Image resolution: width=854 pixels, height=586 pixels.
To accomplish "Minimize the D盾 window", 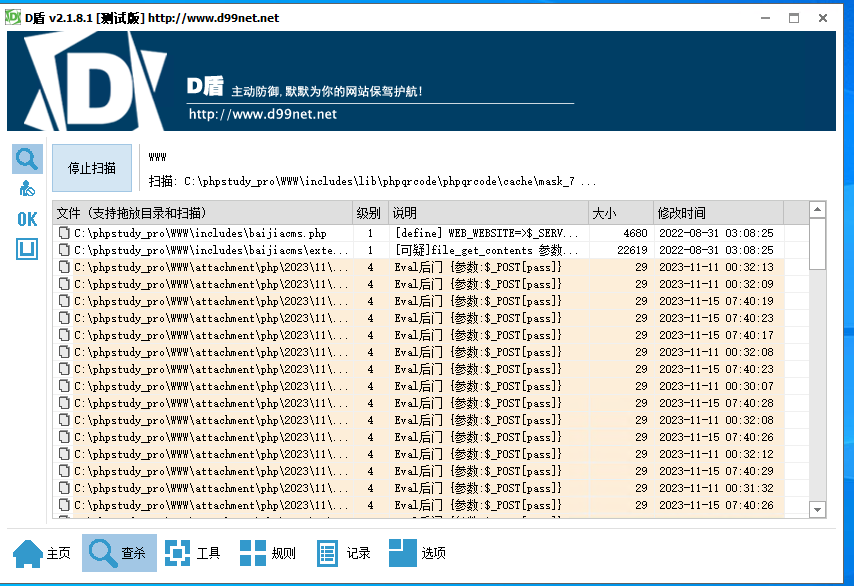I will 765,18.
